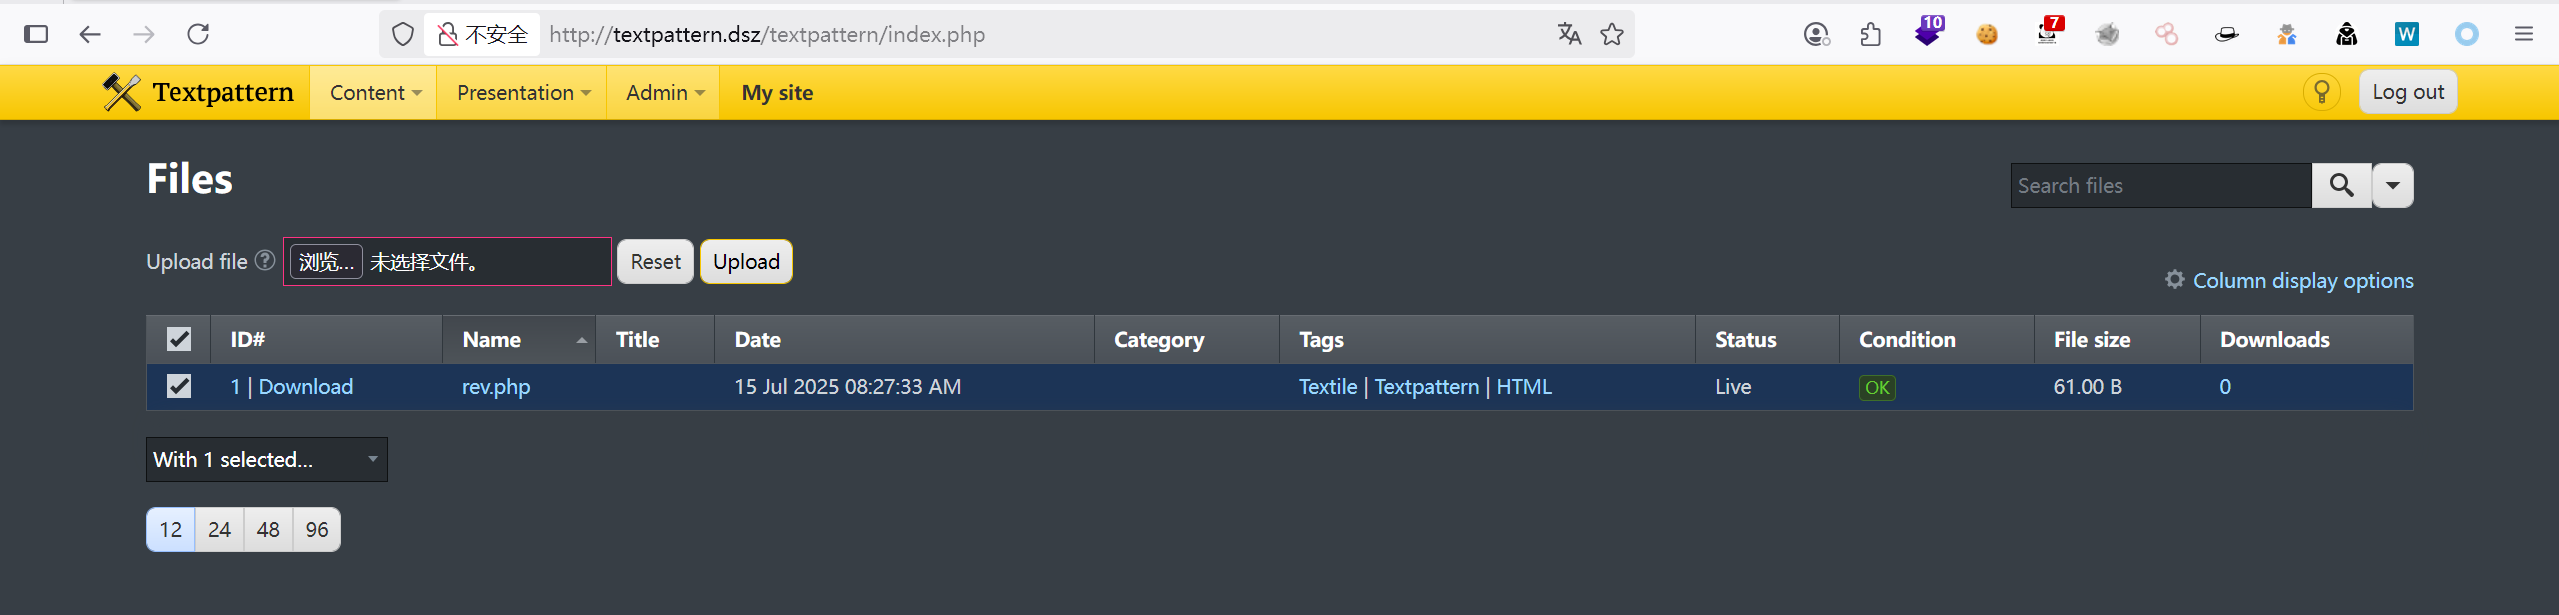
Task: Reload the page with refresh icon
Action: [x=198, y=35]
